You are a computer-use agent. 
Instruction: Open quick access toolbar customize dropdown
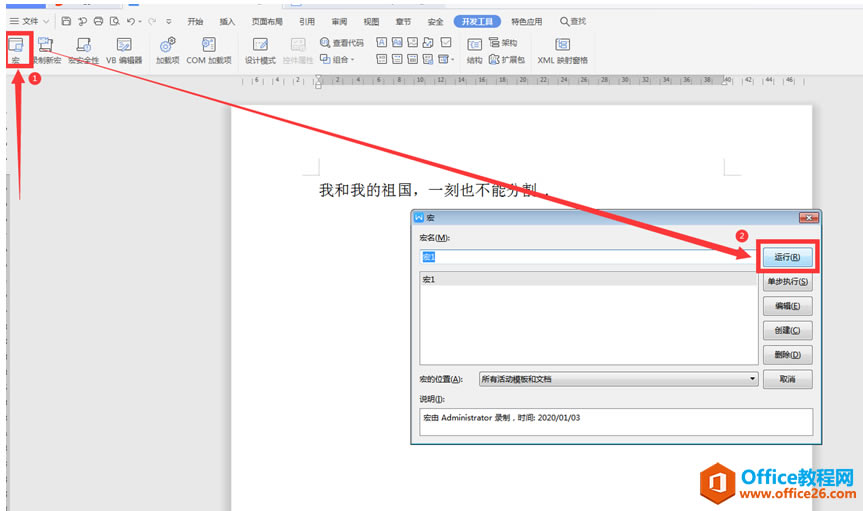168,21
